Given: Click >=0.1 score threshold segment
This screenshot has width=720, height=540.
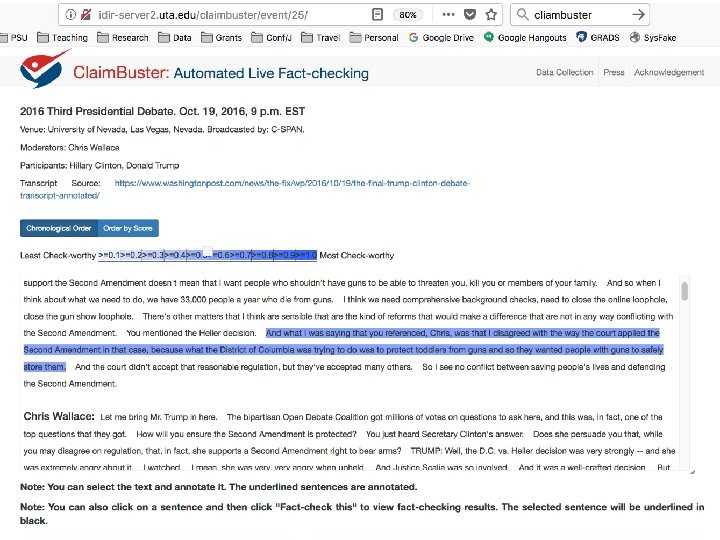Looking at the screenshot, I should point(109,255).
